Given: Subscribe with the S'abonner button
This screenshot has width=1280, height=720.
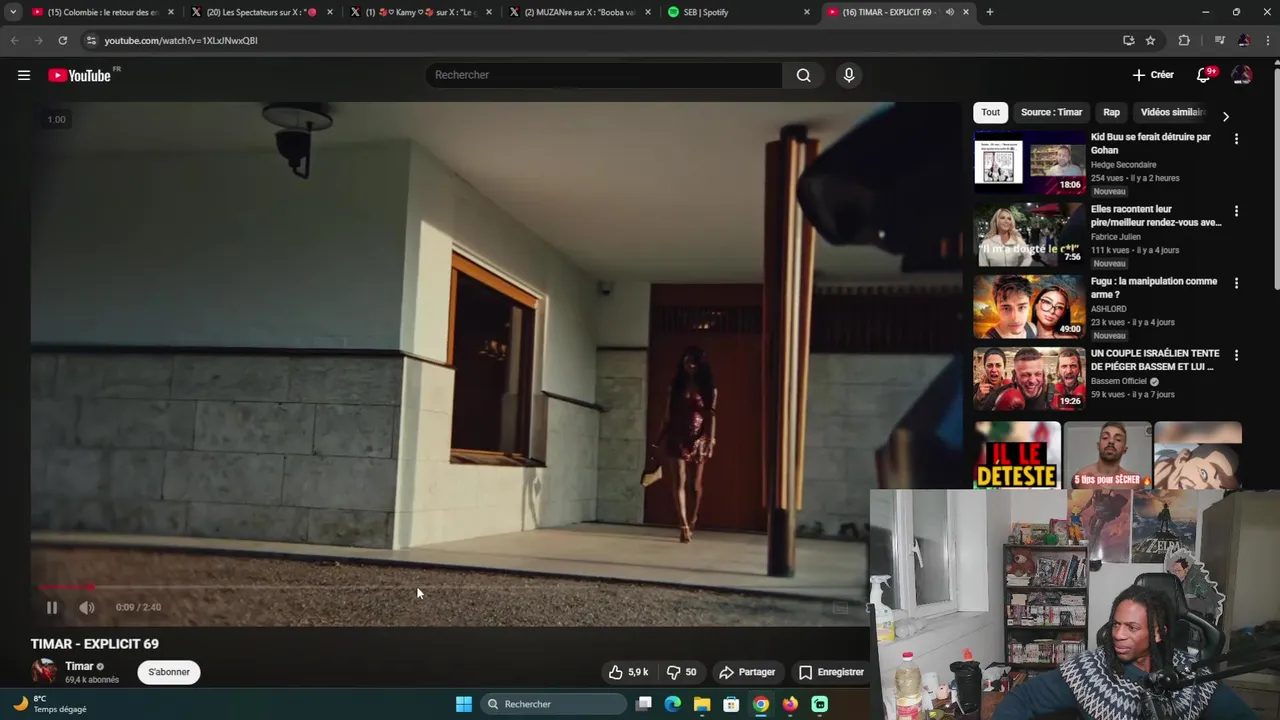Looking at the screenshot, I should point(169,672).
